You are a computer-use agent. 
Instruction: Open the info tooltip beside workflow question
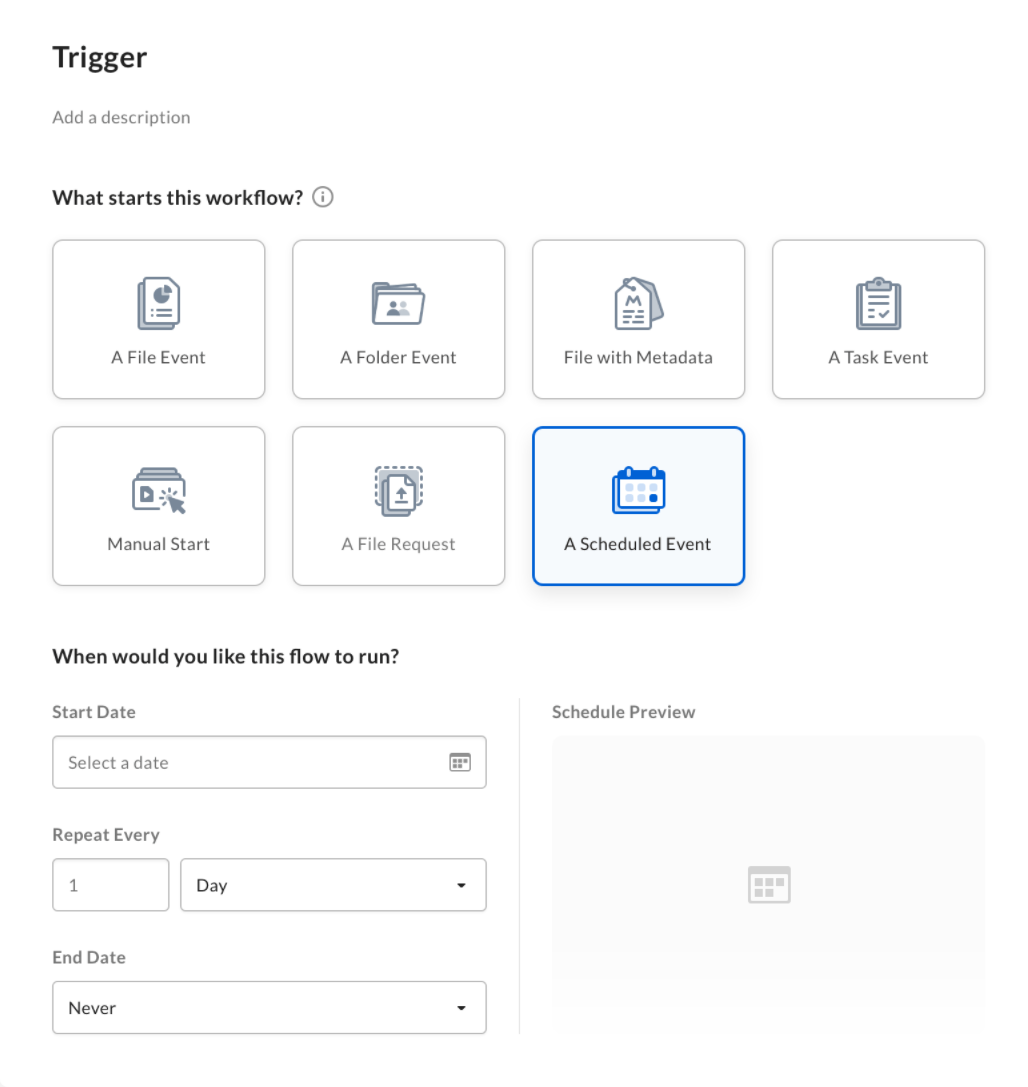[x=323, y=198]
